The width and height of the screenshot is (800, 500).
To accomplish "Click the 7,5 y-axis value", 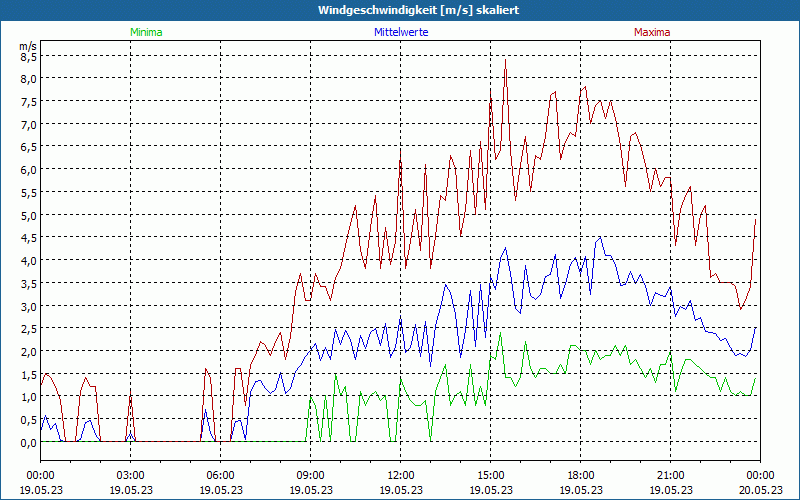I will [29, 102].
